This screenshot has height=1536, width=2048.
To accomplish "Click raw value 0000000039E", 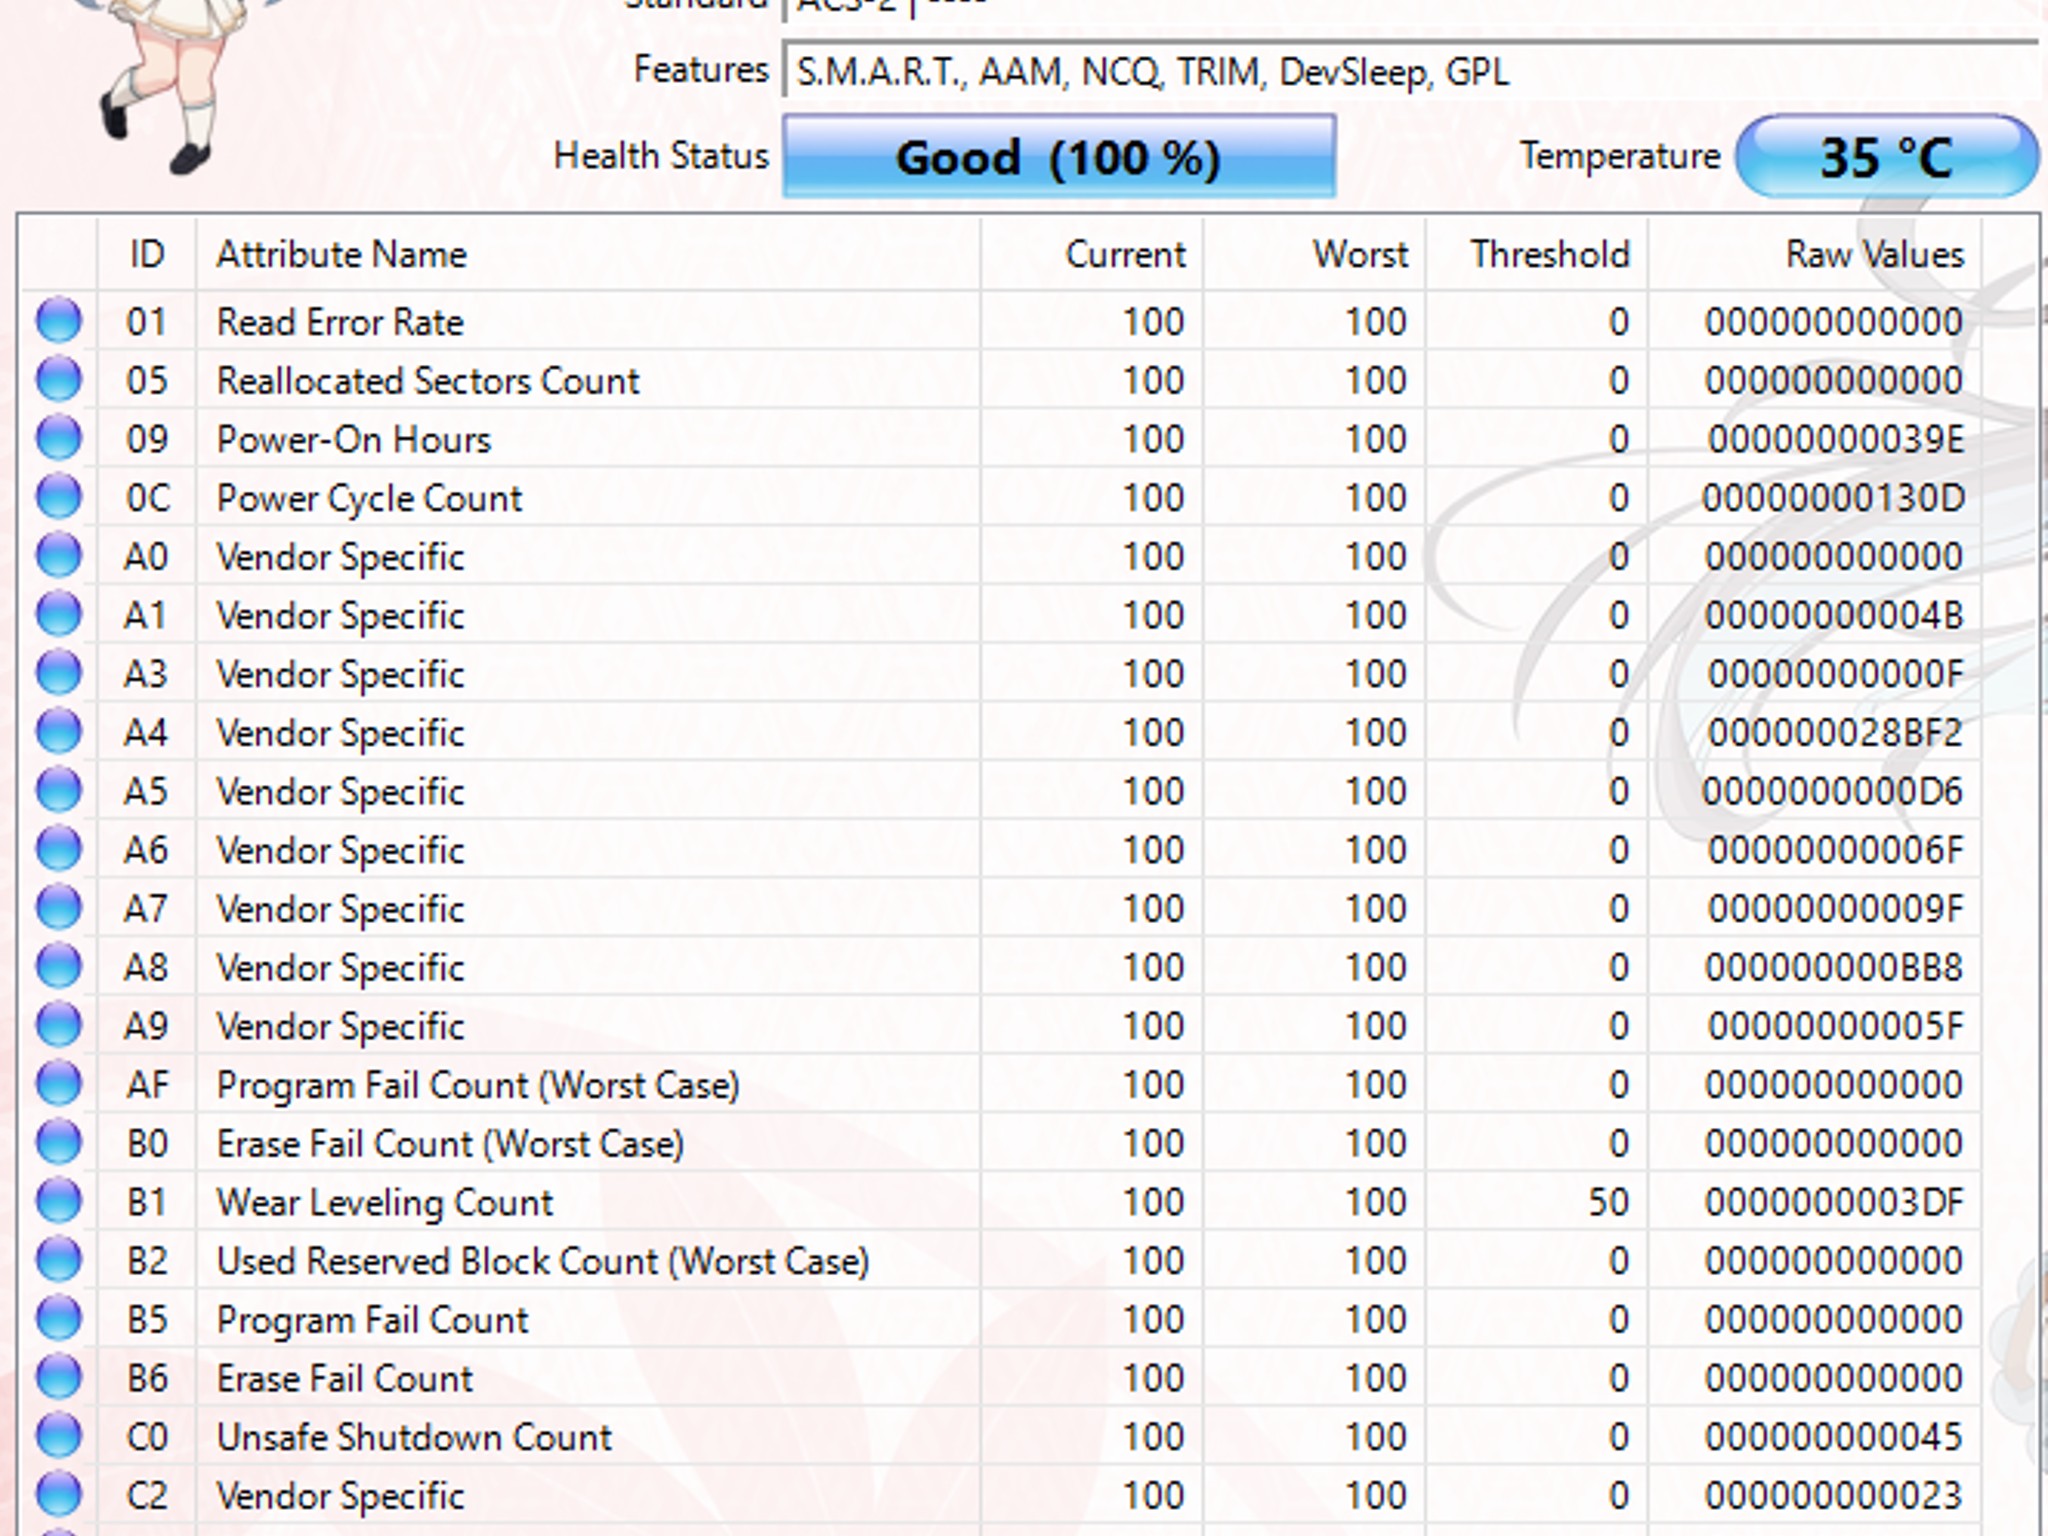I will pos(1836,439).
